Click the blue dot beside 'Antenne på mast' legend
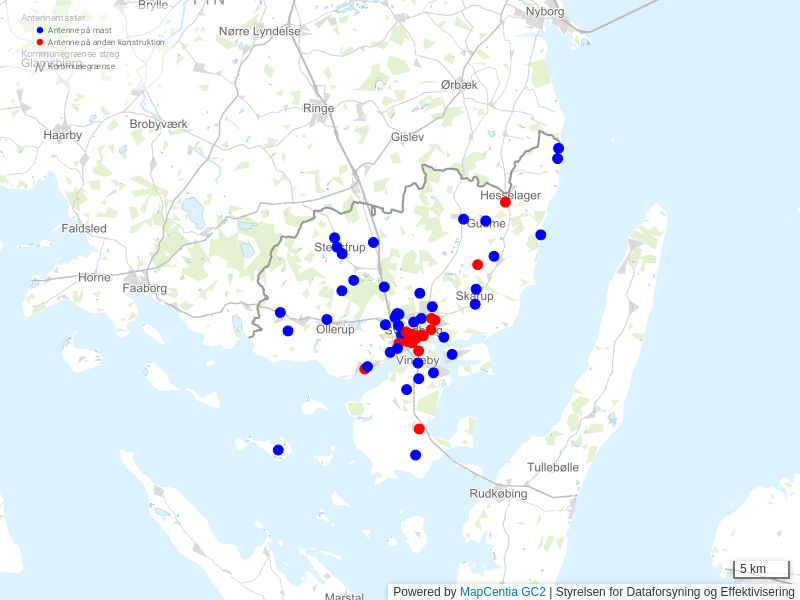The height and width of the screenshot is (600, 800). click(40, 30)
